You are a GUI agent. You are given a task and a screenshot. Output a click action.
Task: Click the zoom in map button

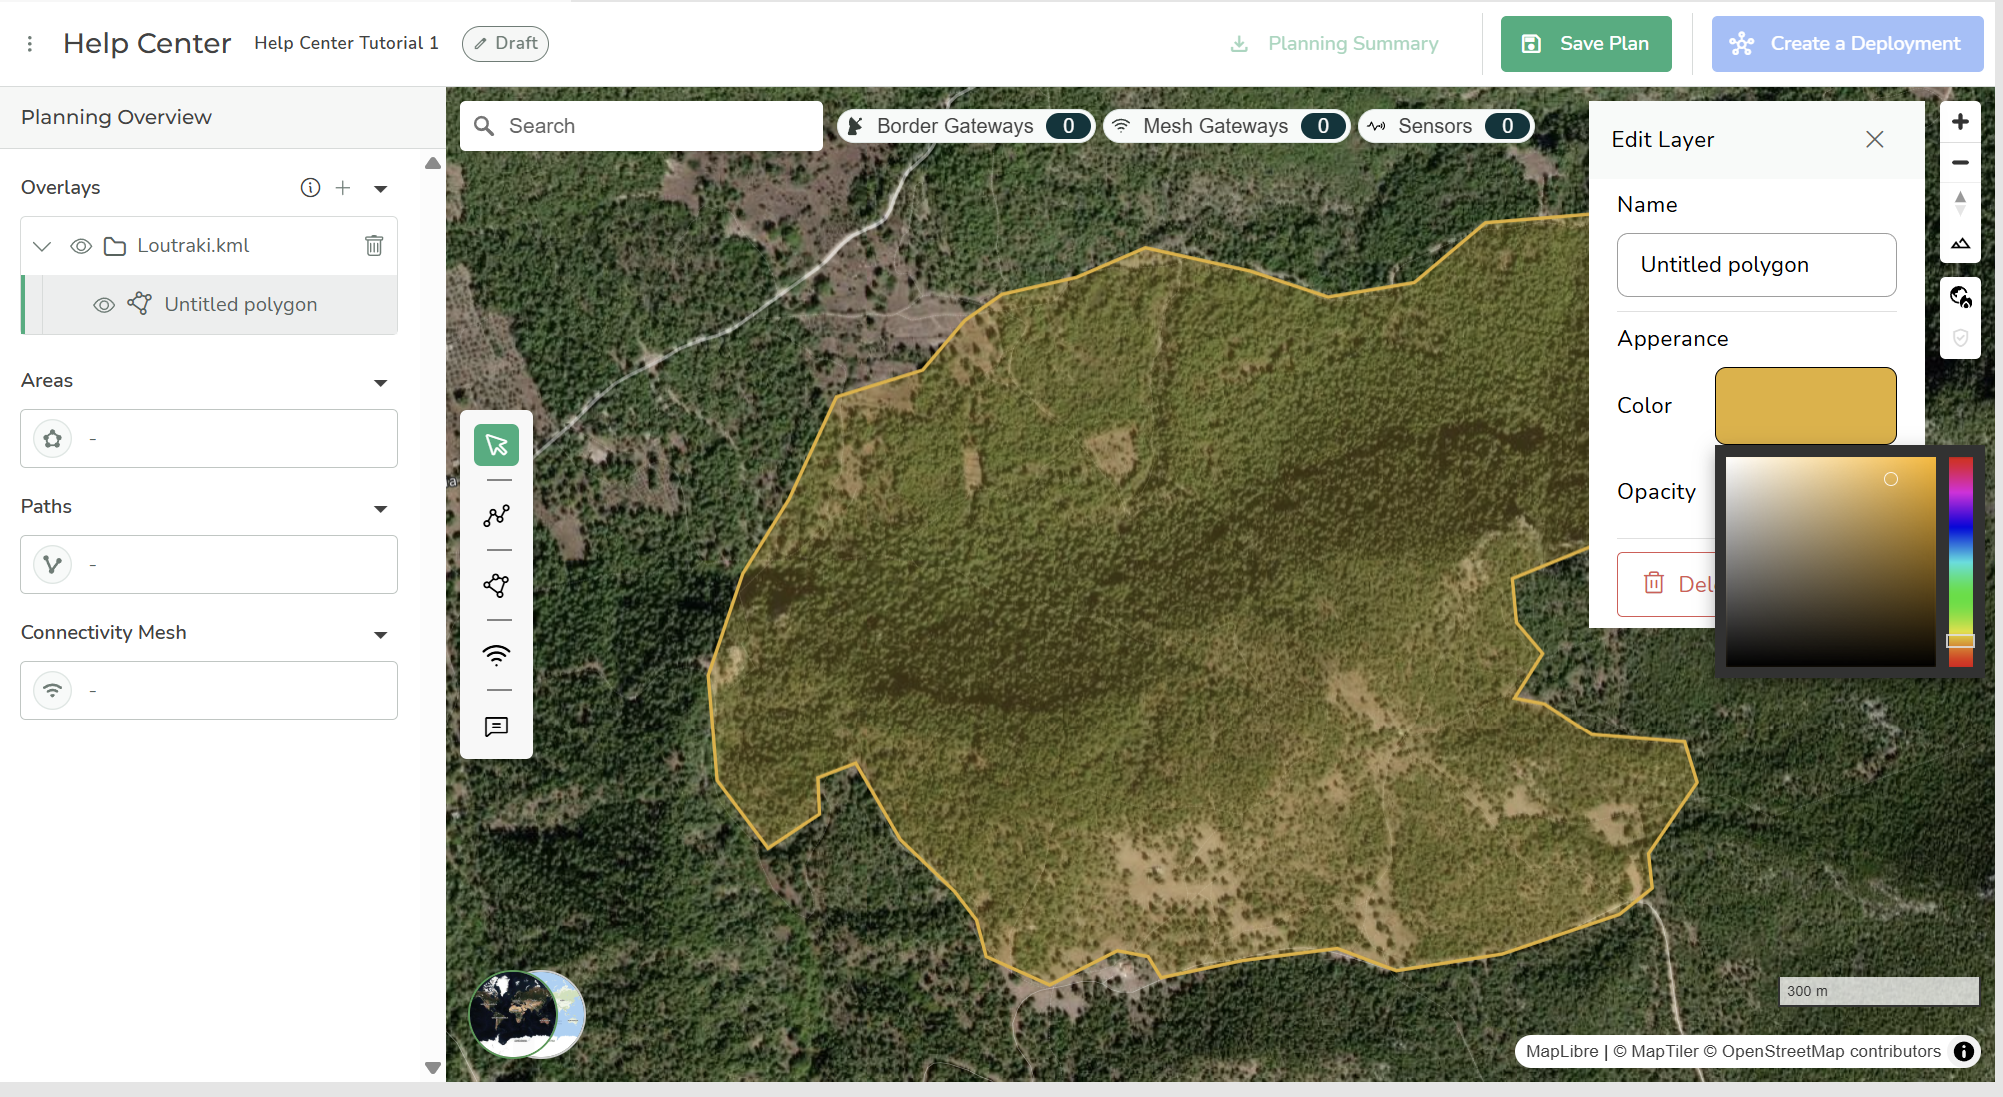click(x=1960, y=122)
